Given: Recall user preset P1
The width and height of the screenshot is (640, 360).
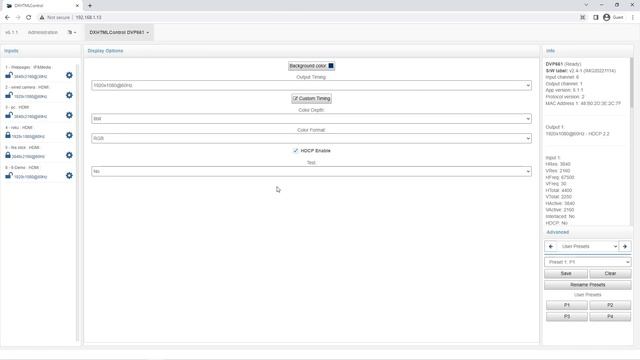Looking at the screenshot, I should click(567, 305).
